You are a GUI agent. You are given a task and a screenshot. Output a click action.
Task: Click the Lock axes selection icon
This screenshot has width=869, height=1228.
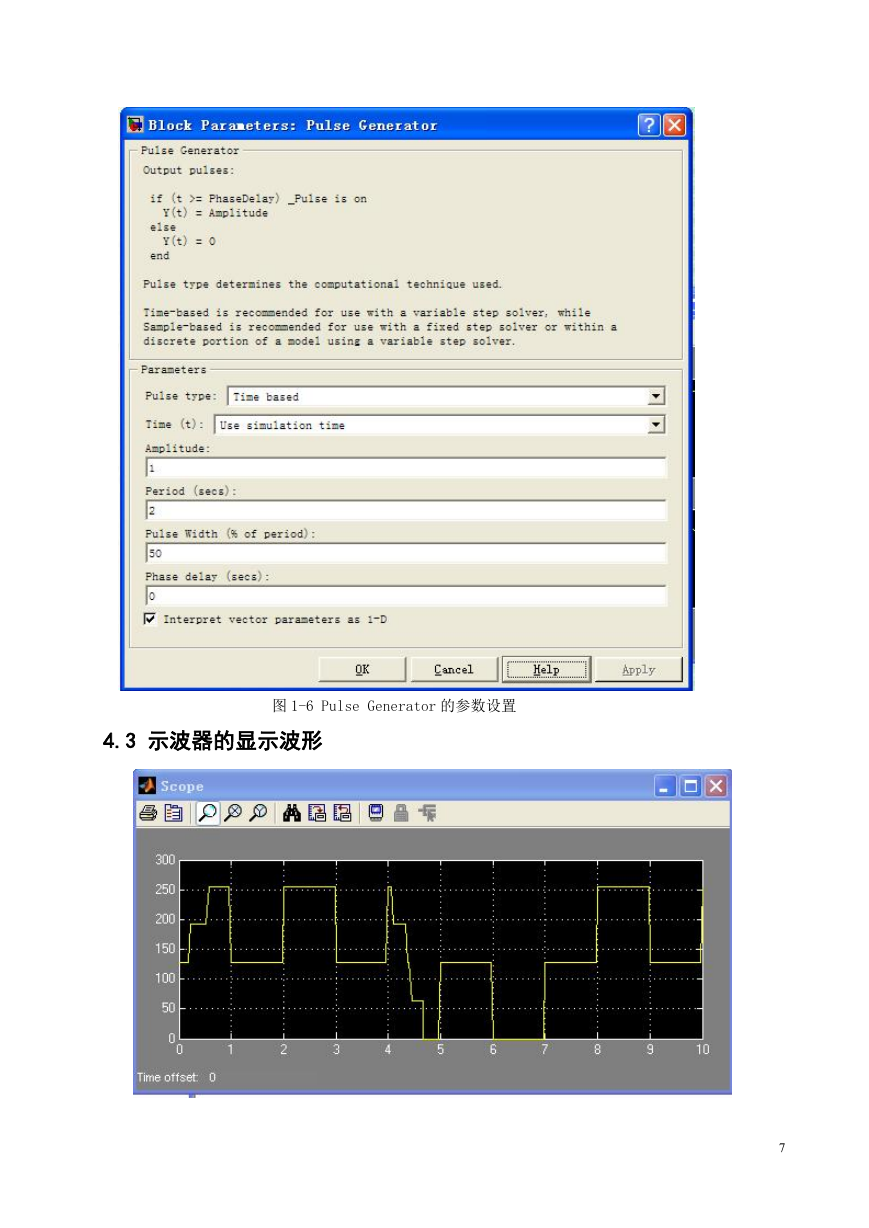(x=401, y=813)
